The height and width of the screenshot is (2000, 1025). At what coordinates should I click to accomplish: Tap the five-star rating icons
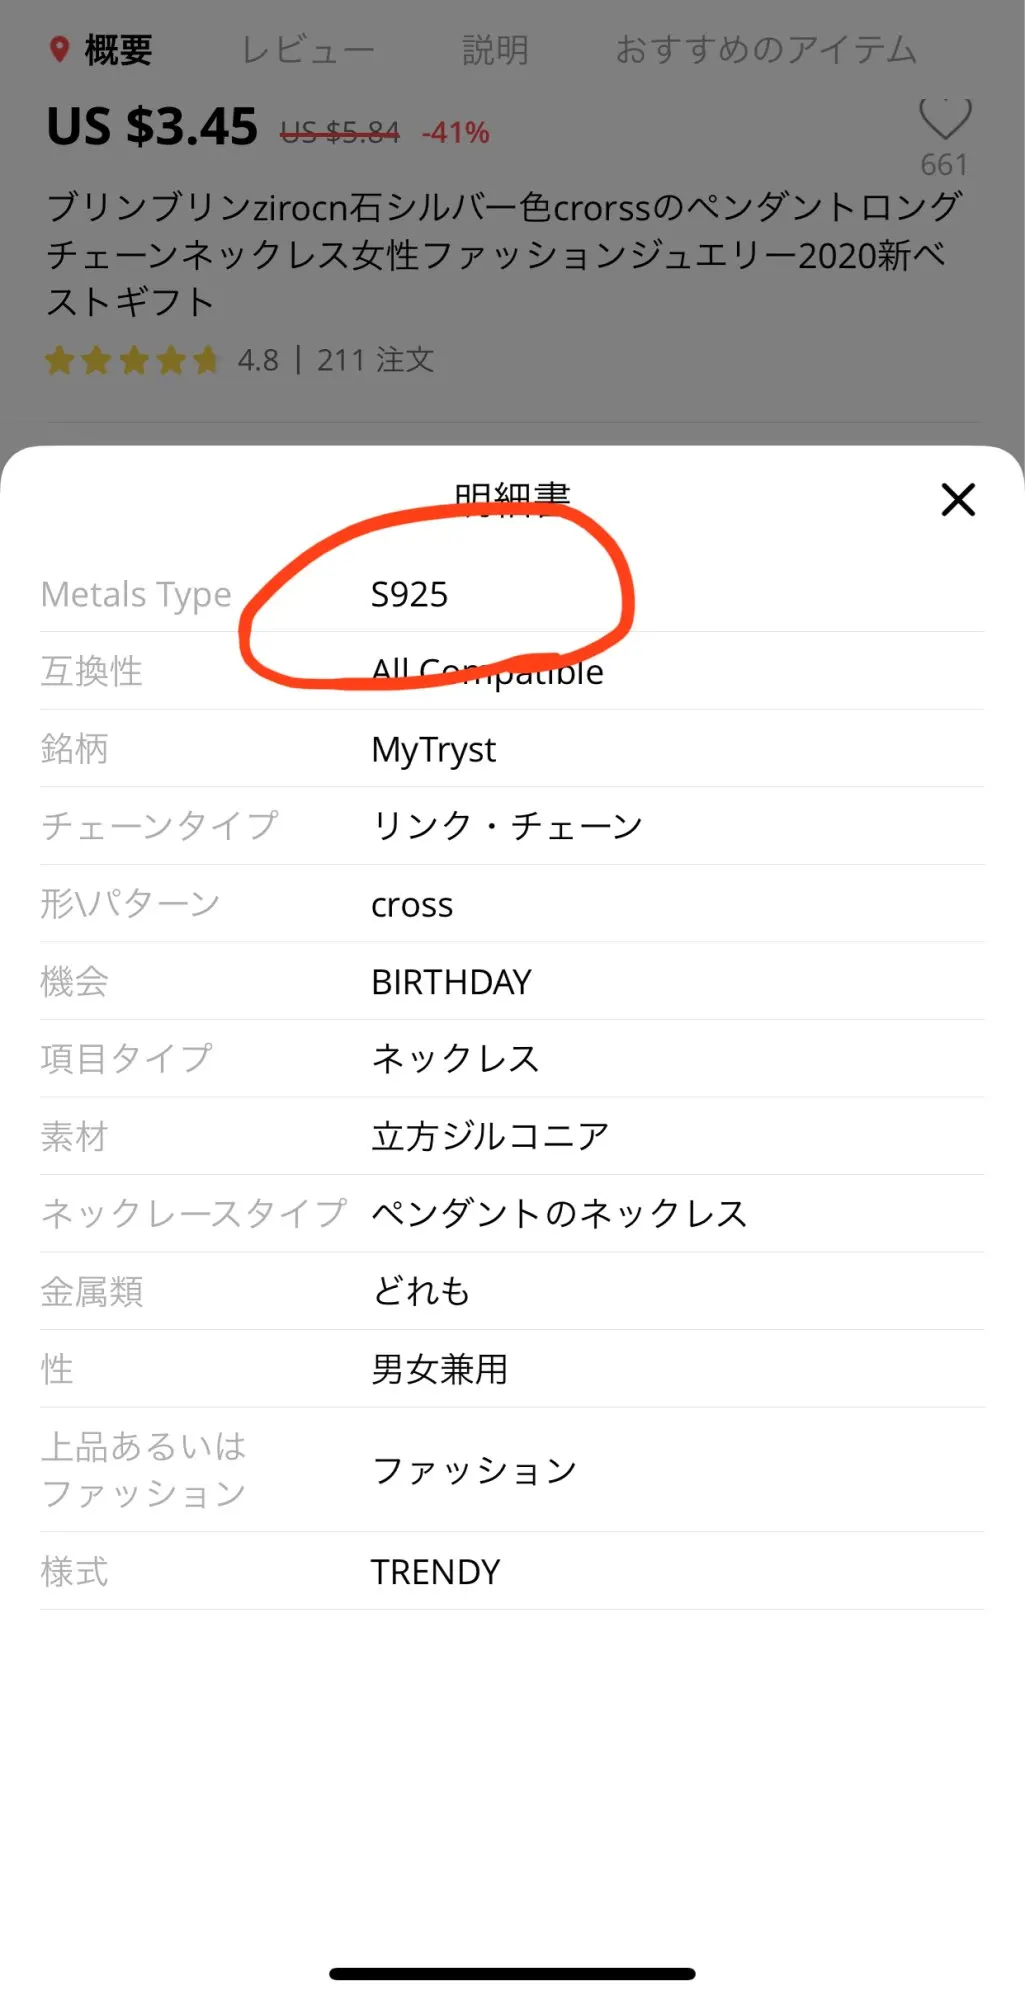[x=131, y=360]
